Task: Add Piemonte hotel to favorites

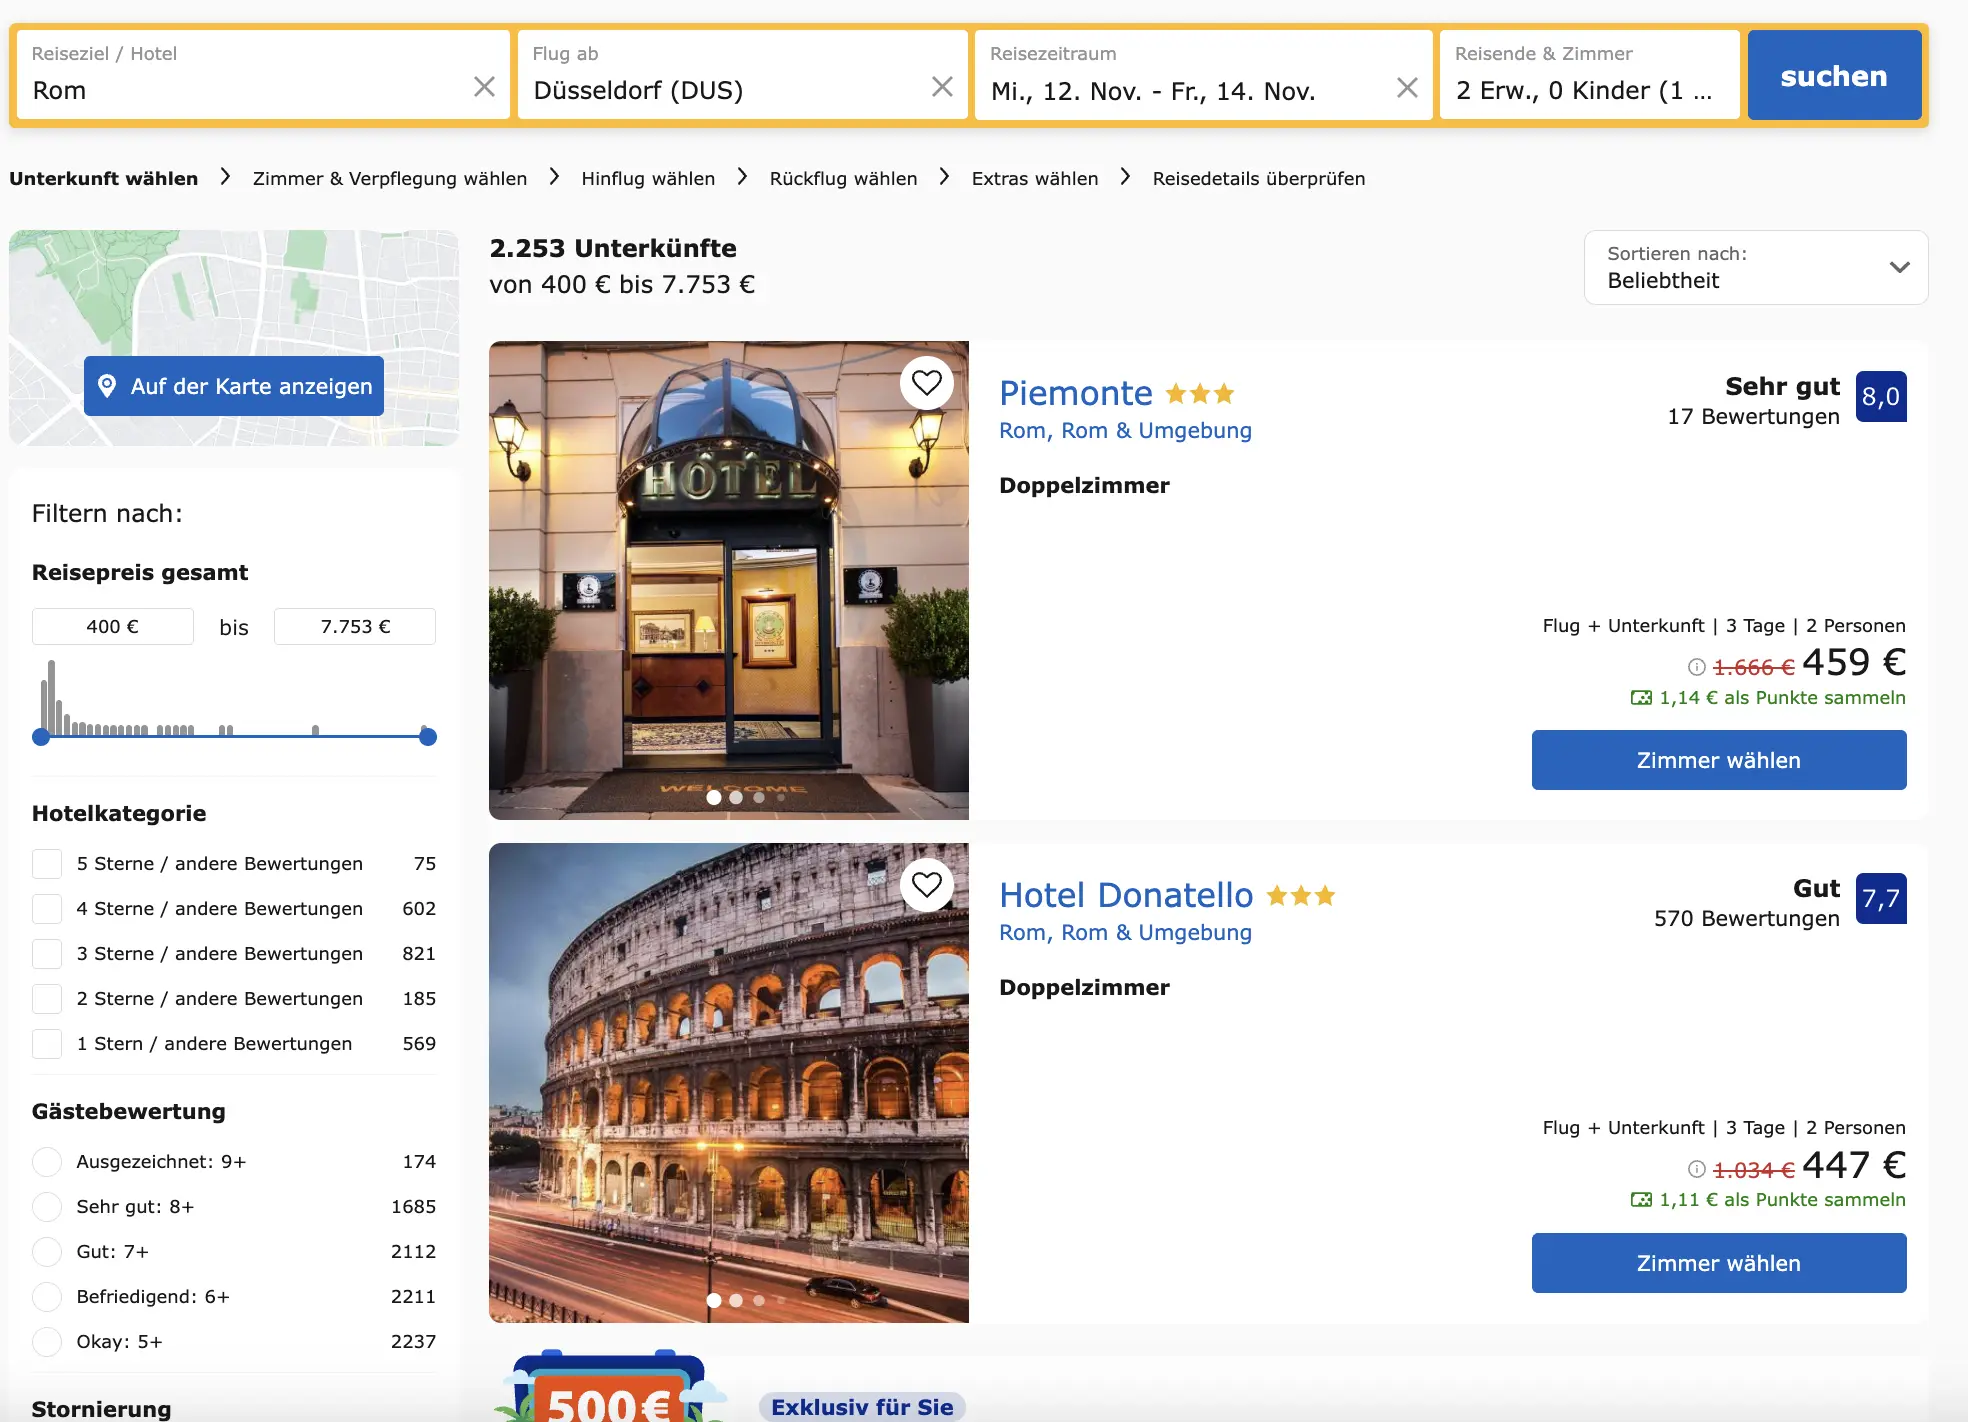Action: 926,383
